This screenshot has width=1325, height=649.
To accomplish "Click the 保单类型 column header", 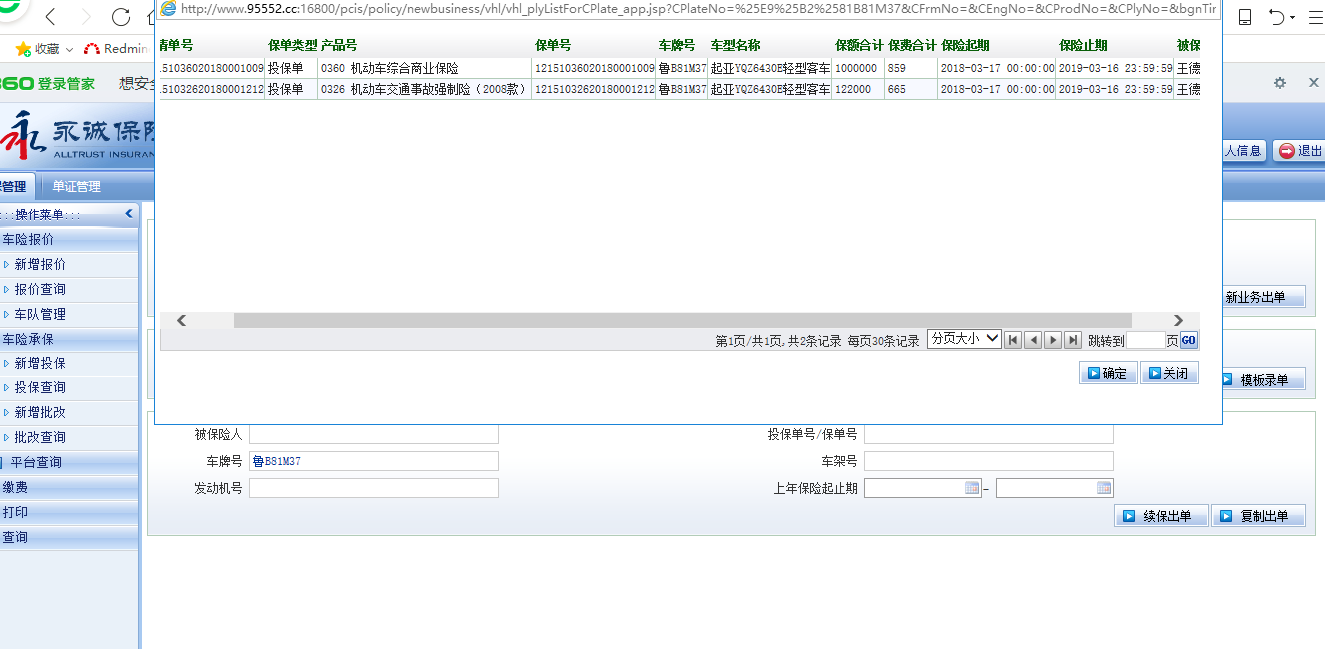I will [292, 46].
